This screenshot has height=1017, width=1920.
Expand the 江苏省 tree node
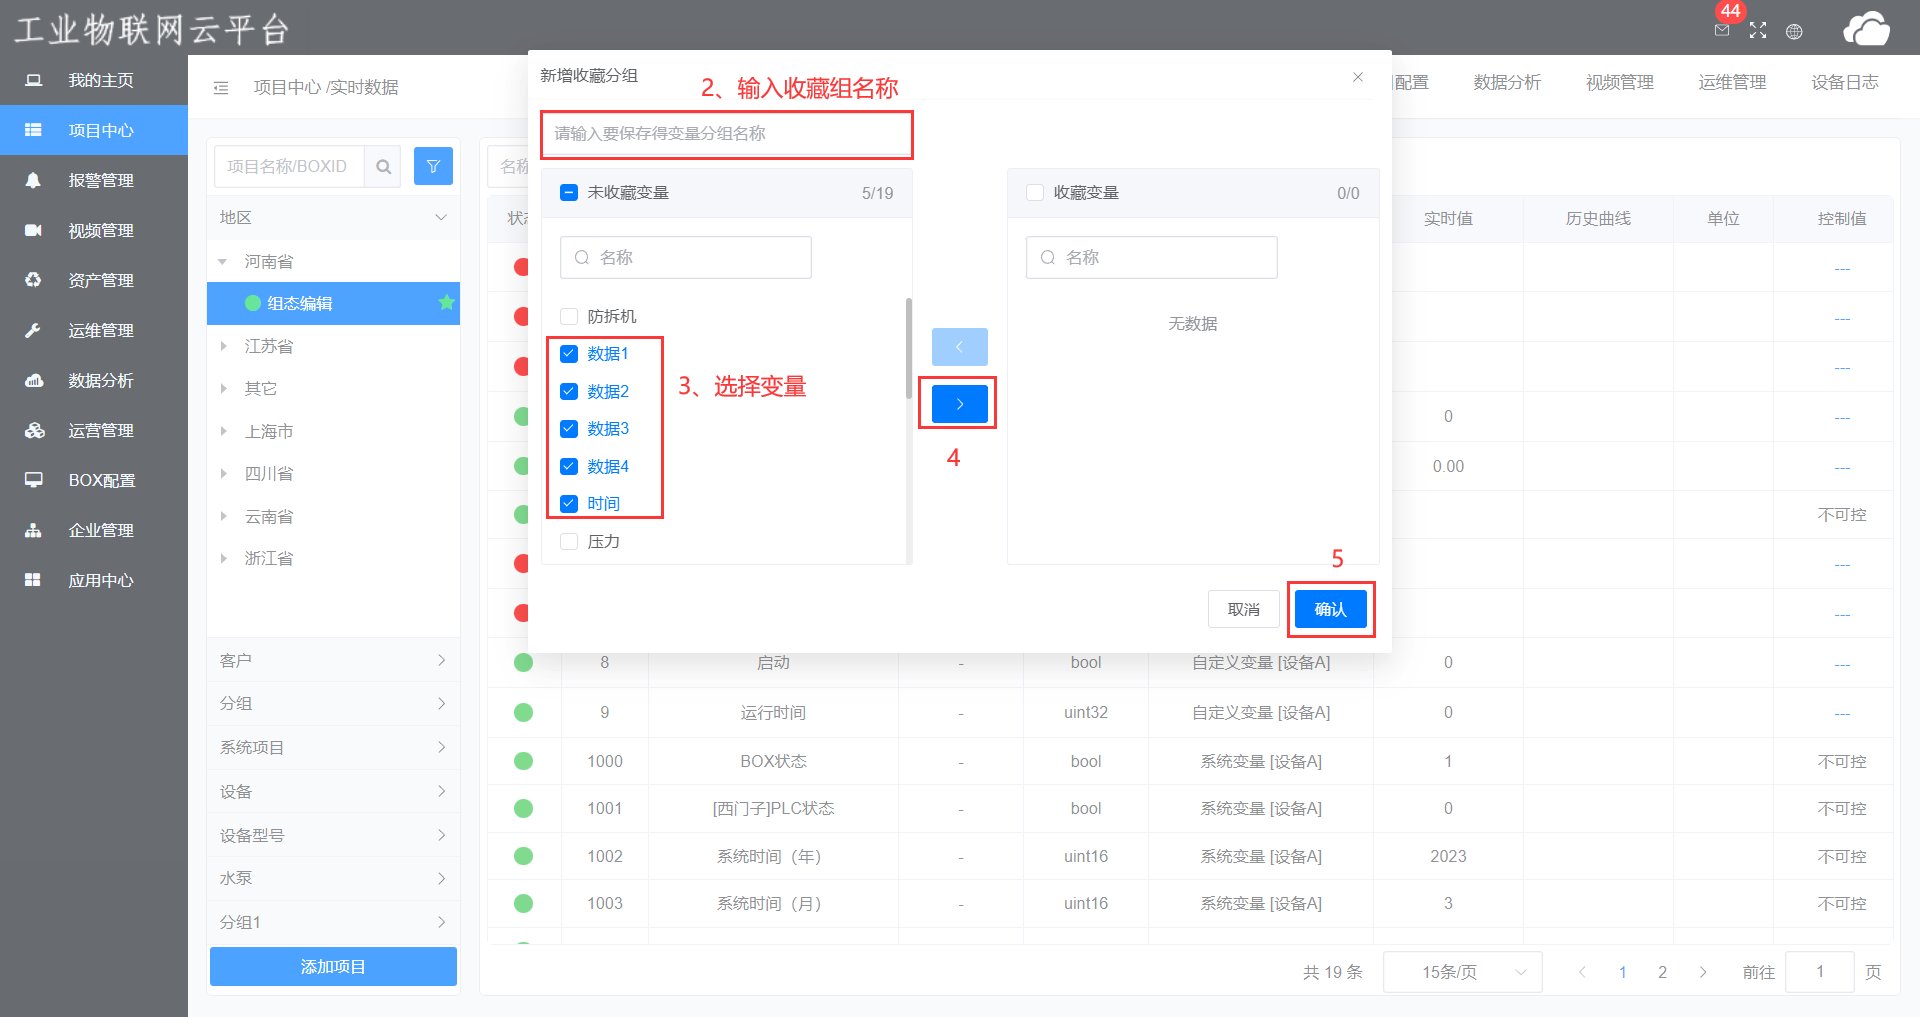tap(224, 346)
